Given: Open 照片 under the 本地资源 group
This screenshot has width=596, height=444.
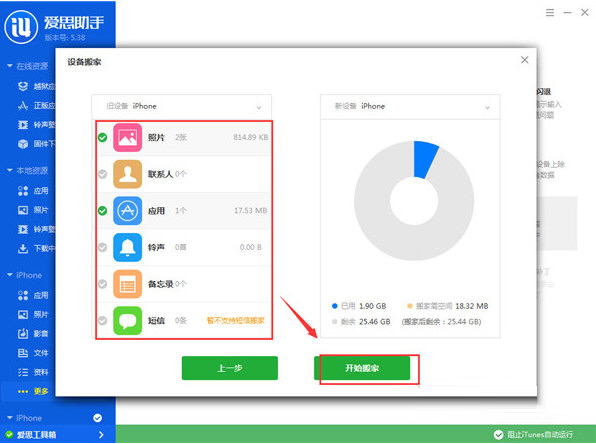Looking at the screenshot, I should pos(33,210).
